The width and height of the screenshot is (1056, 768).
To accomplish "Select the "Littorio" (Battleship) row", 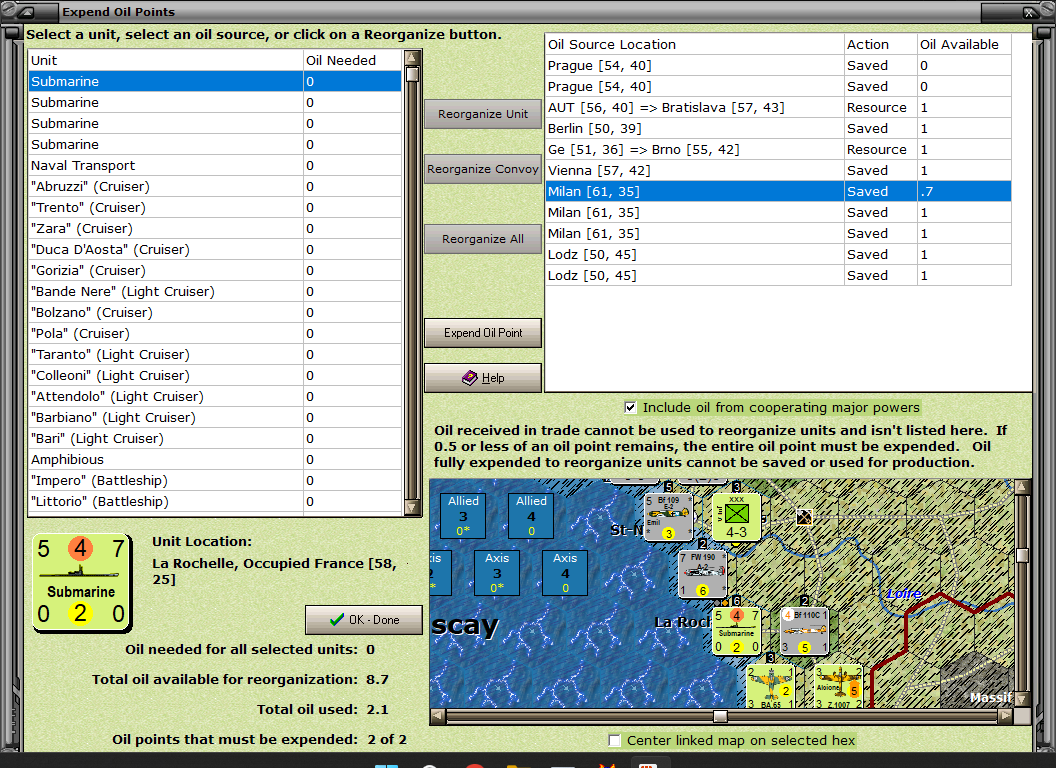I will click(x=215, y=501).
